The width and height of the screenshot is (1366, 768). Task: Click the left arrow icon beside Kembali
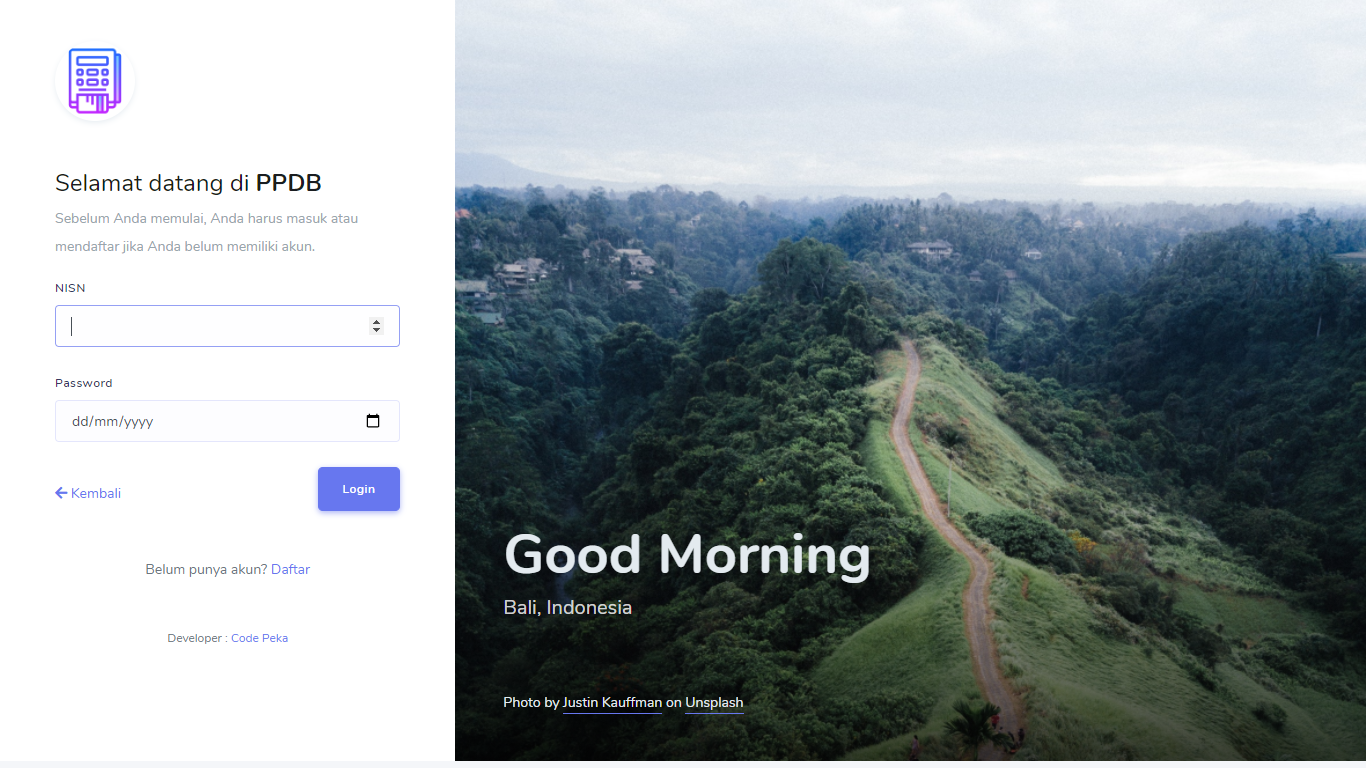61,493
